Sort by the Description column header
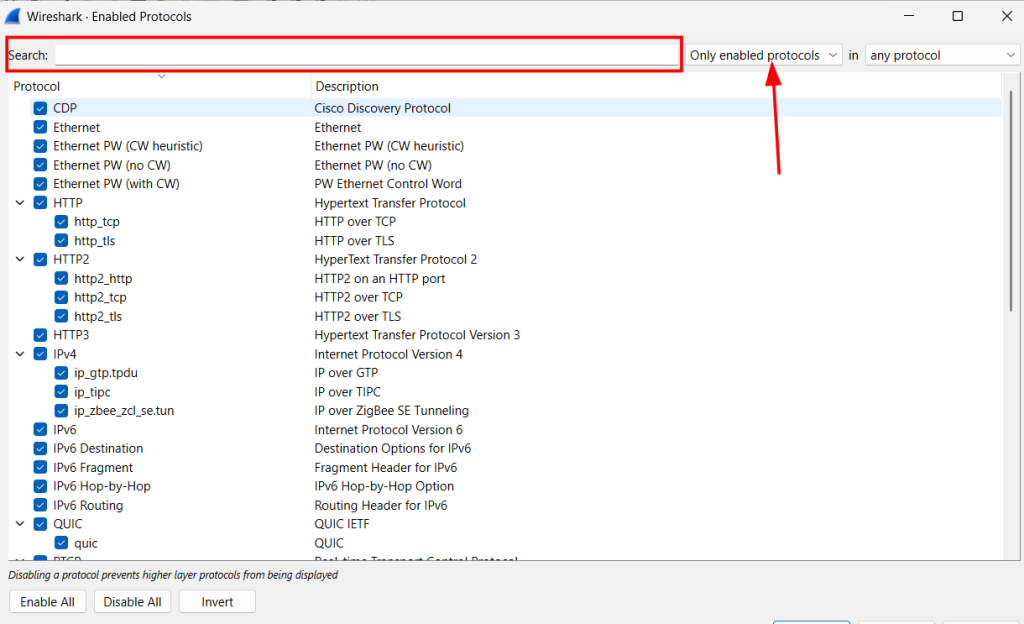This screenshot has height=624, width=1024. click(347, 86)
